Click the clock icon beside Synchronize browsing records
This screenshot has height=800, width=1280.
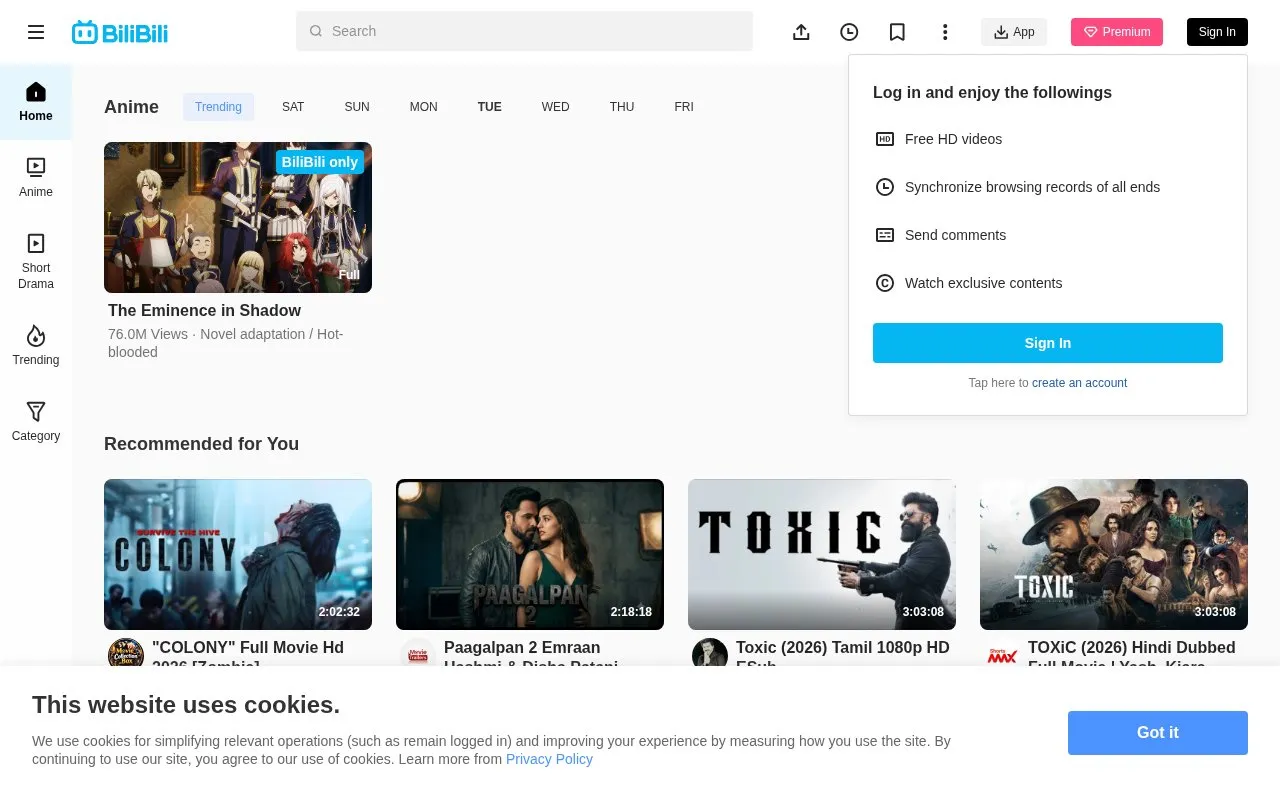[885, 187]
